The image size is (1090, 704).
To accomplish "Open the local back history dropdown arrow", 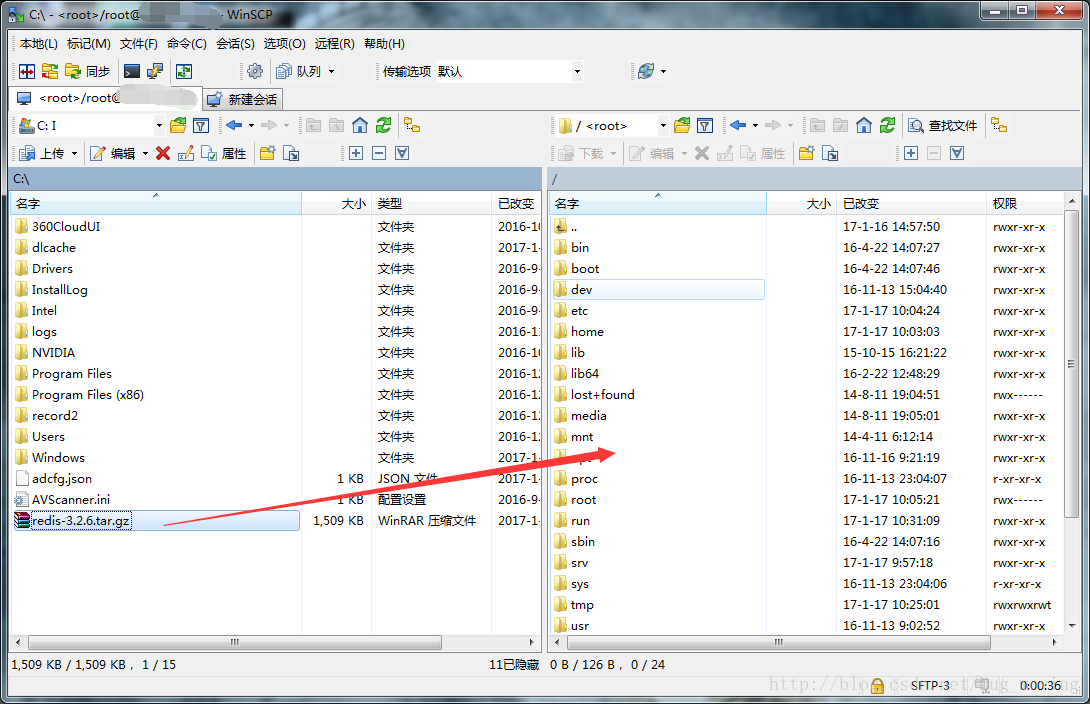I will [x=252, y=125].
